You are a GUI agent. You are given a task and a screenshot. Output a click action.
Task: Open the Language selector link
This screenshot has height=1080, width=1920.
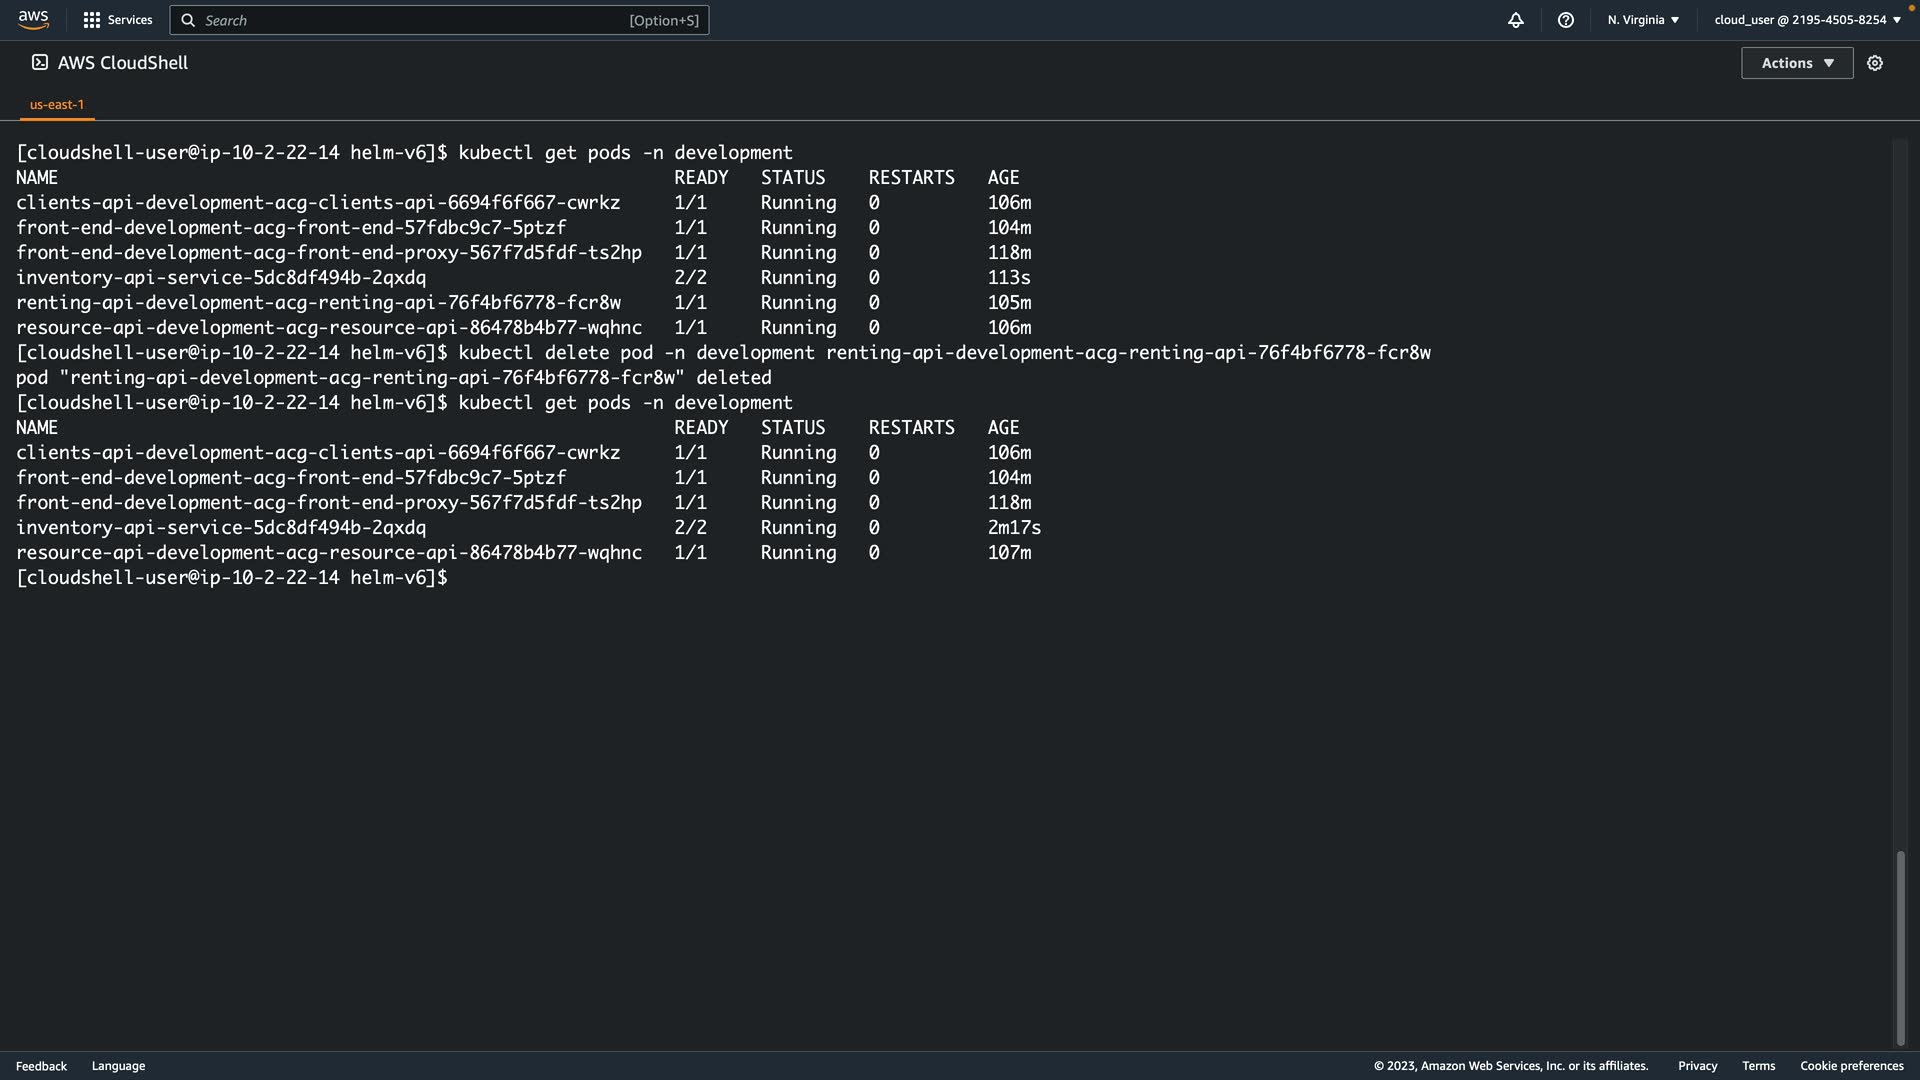118,1066
